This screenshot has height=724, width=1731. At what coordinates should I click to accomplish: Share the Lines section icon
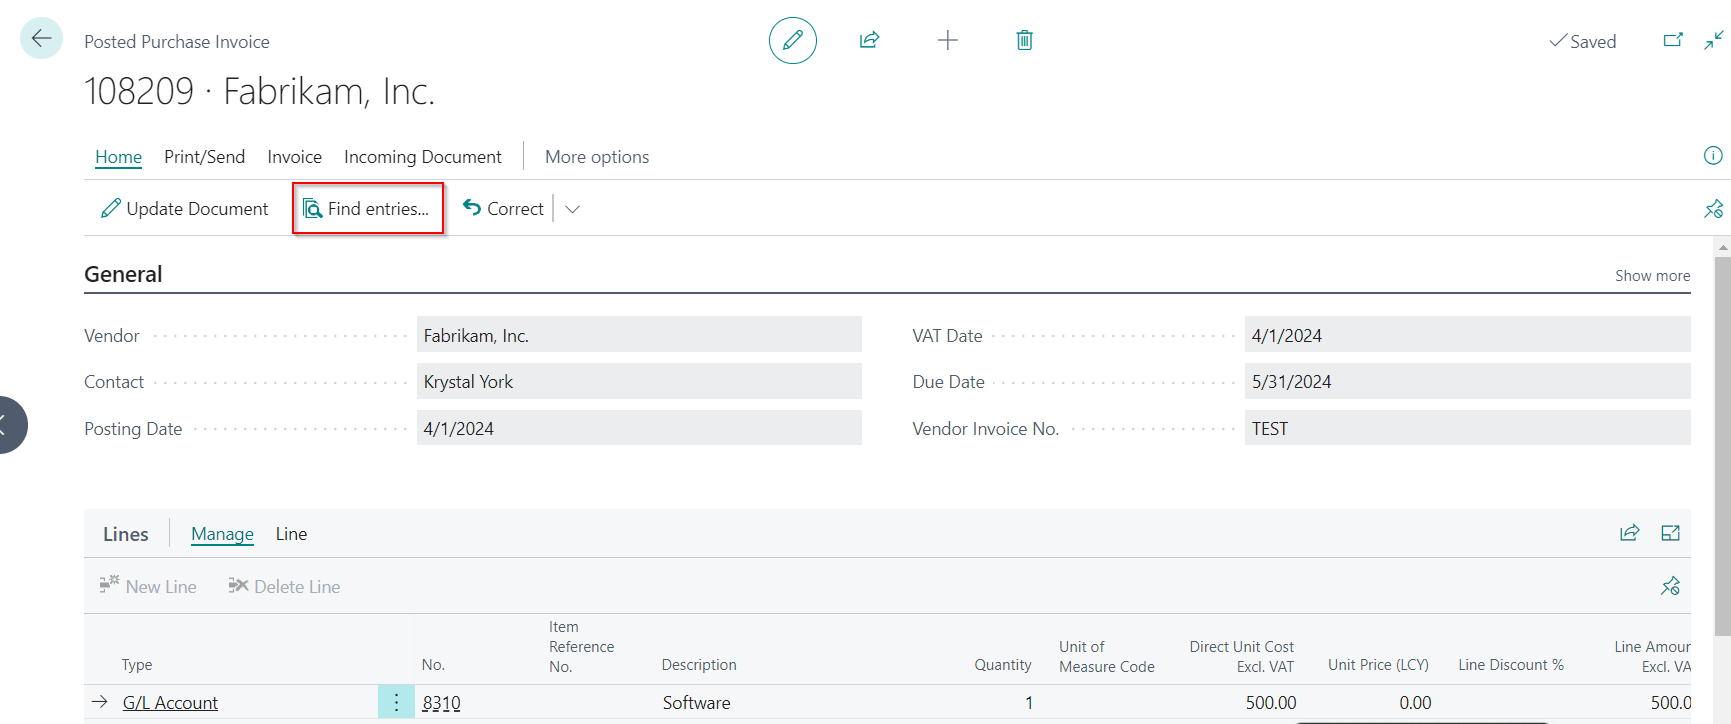1630,533
